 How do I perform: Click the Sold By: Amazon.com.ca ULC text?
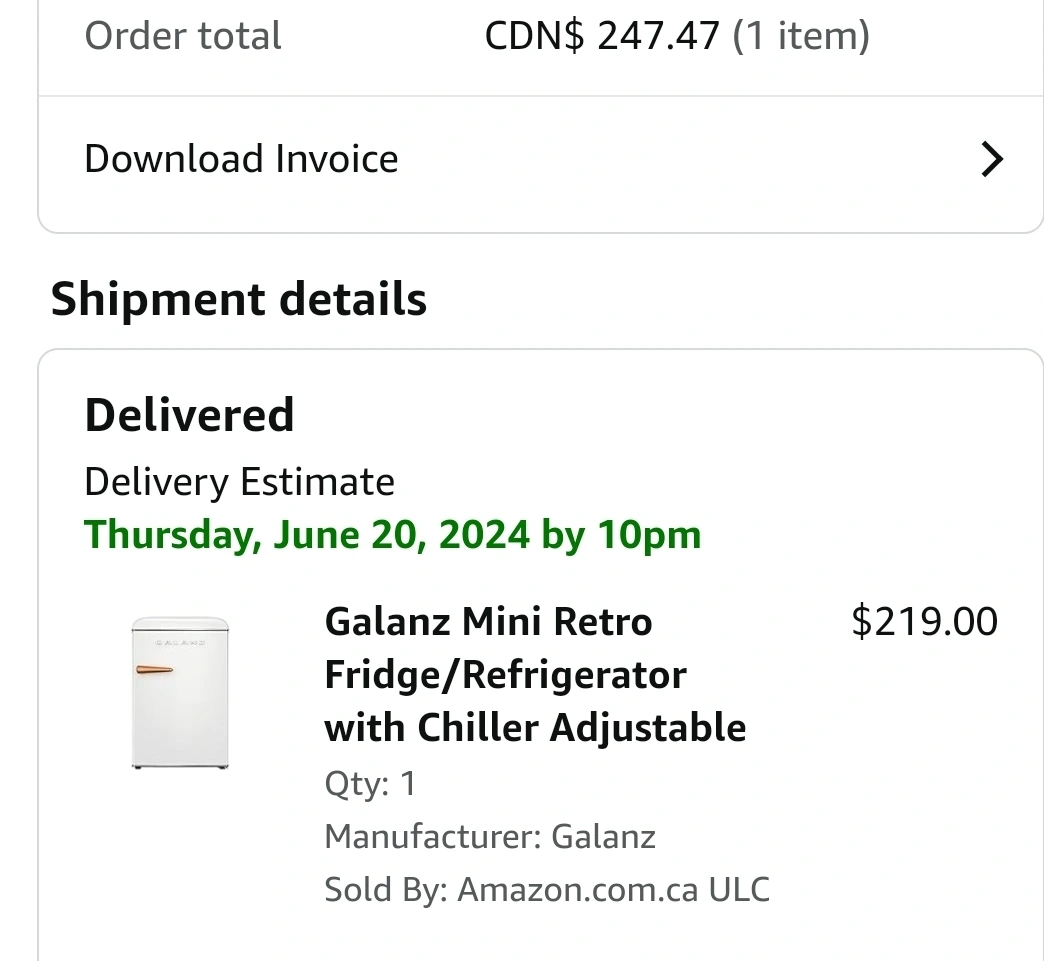pyautogui.click(x=547, y=889)
